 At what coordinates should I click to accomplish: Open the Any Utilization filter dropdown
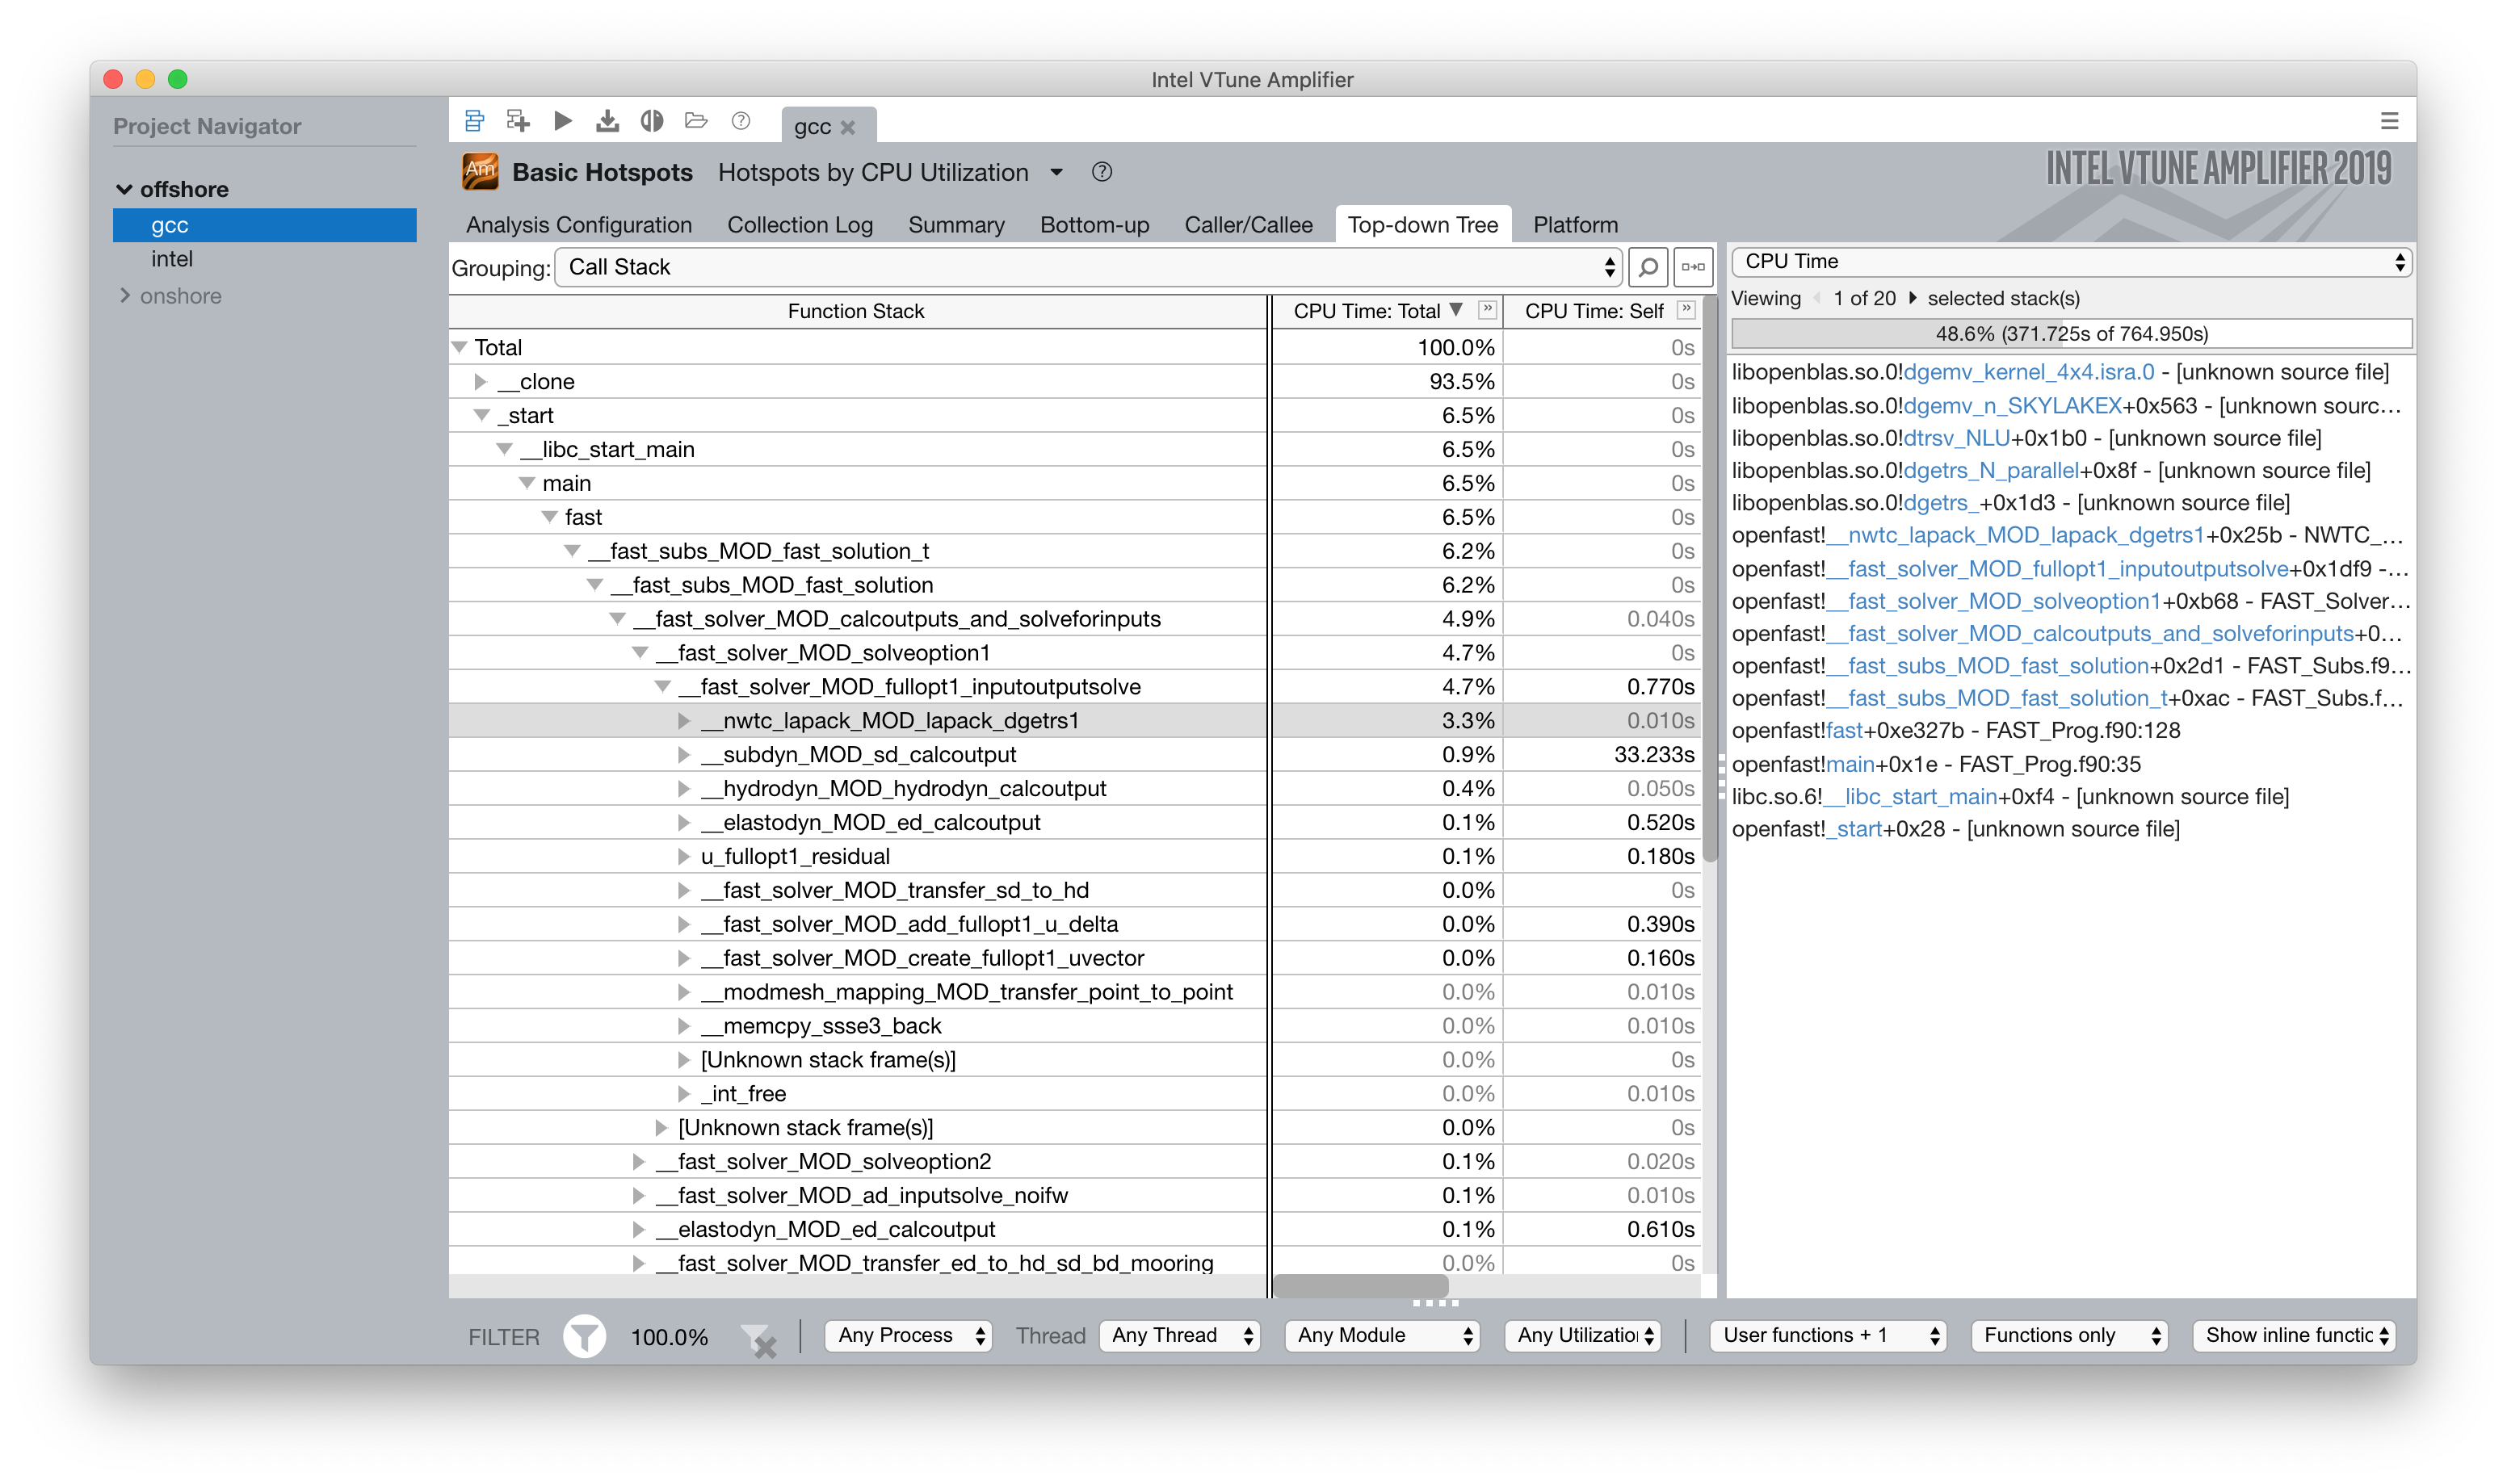tap(1583, 1336)
